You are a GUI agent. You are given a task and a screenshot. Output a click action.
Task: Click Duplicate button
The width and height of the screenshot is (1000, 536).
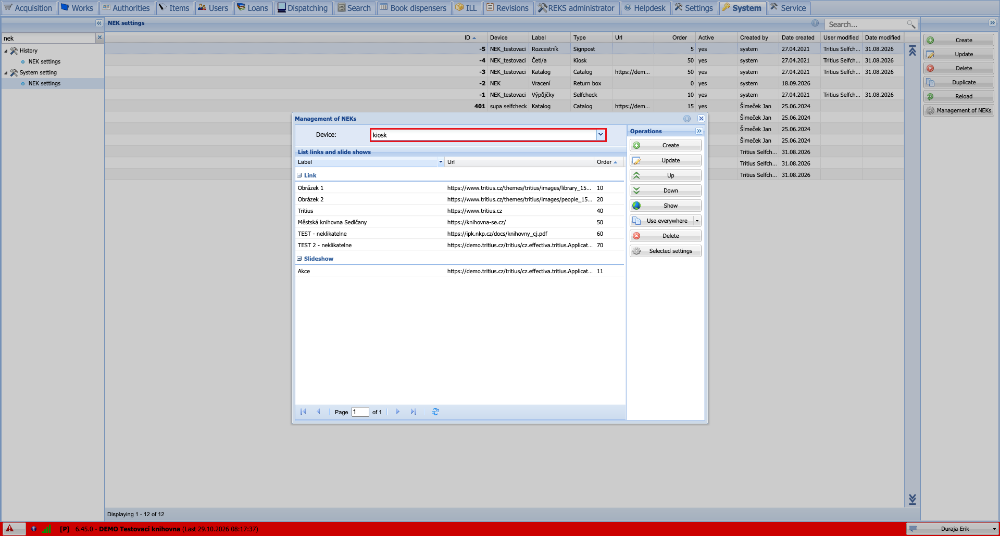pos(958,82)
